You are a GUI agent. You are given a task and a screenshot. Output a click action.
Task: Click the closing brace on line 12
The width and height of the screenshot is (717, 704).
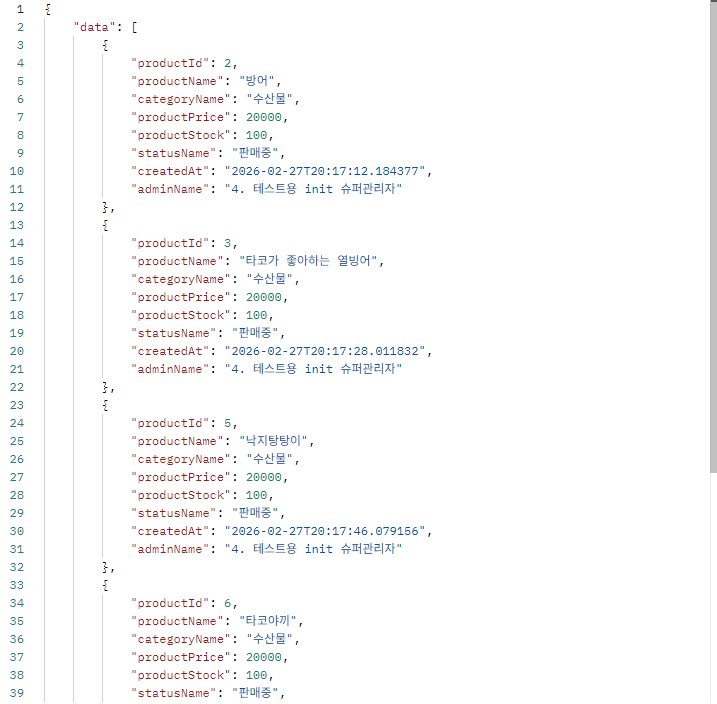click(106, 207)
